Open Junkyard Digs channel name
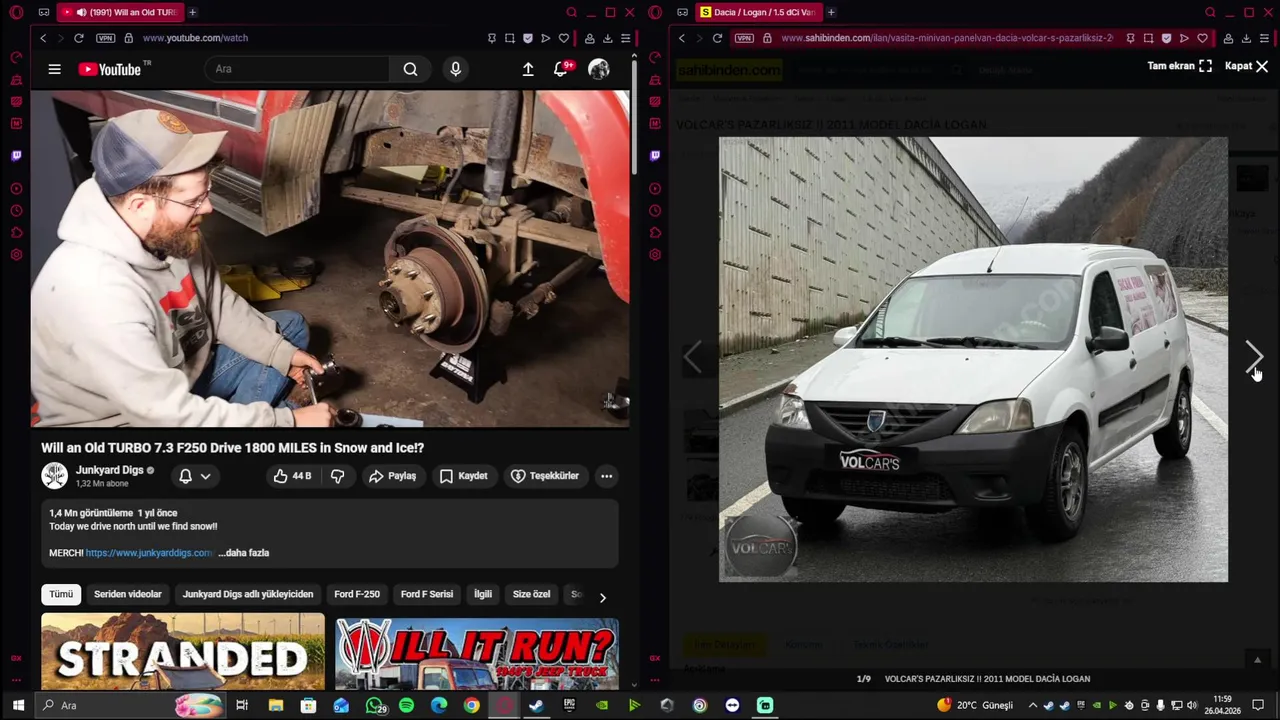This screenshot has height=720, width=1280. [110, 470]
